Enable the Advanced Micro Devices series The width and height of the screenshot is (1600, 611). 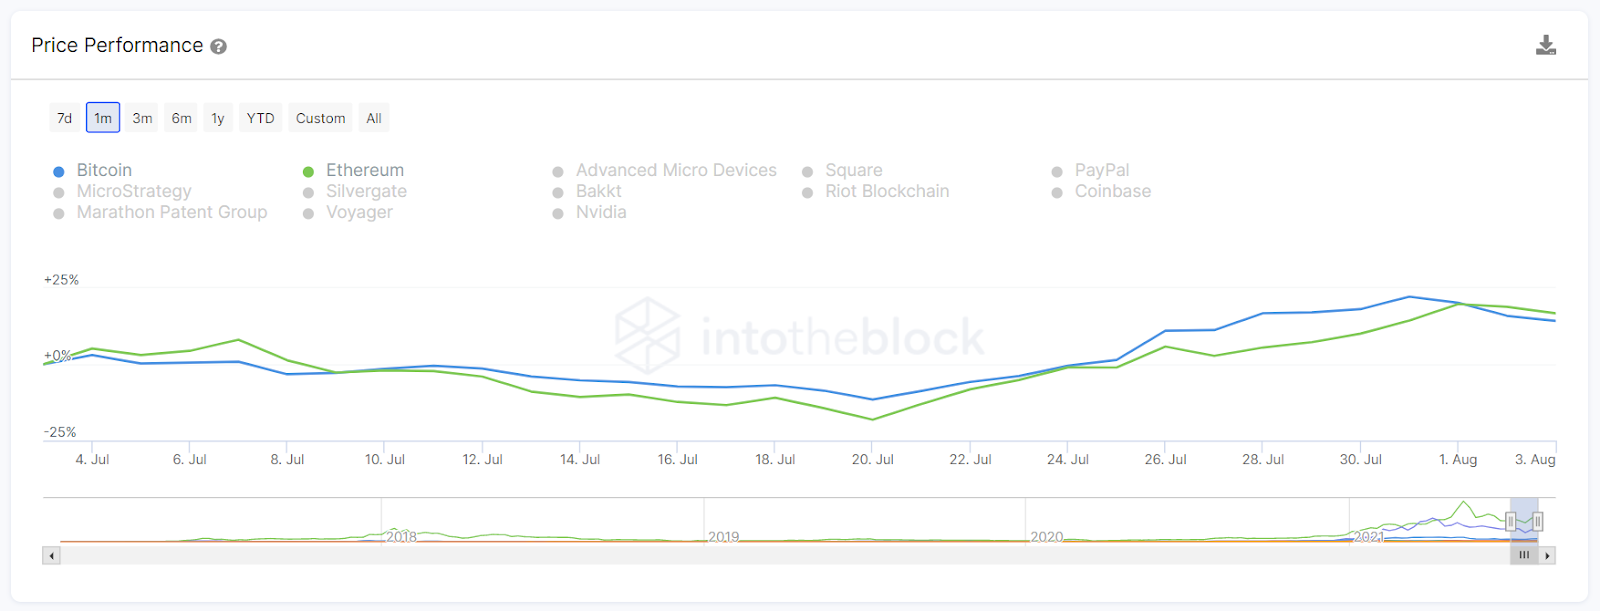click(x=664, y=170)
